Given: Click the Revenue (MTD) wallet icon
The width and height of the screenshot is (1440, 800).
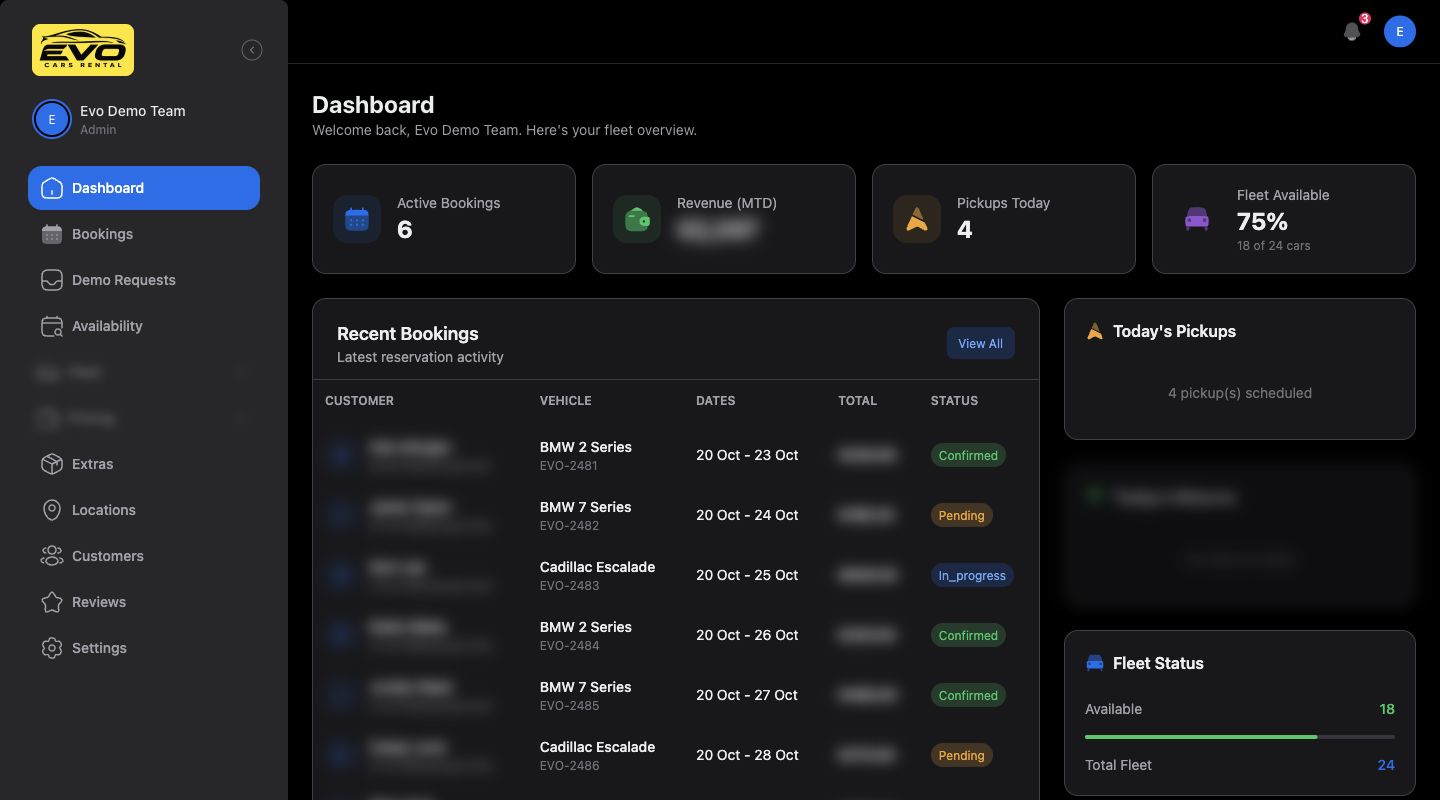Looking at the screenshot, I should point(637,219).
